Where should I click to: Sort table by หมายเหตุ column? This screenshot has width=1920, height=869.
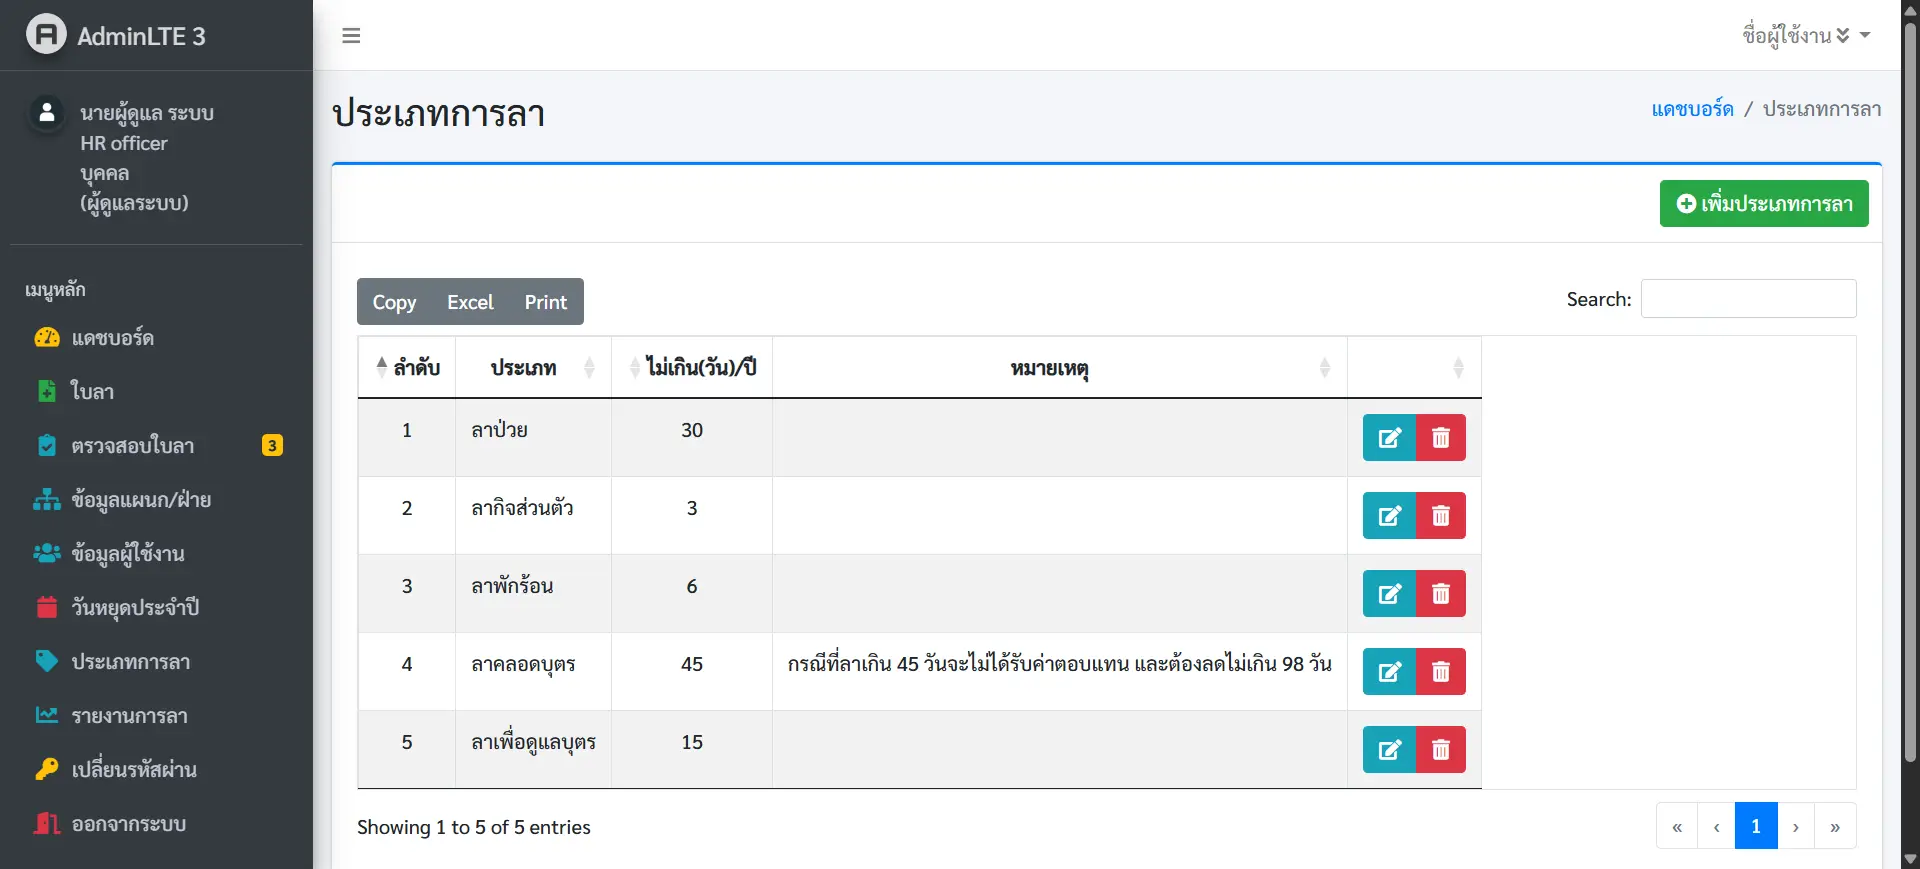click(1060, 367)
